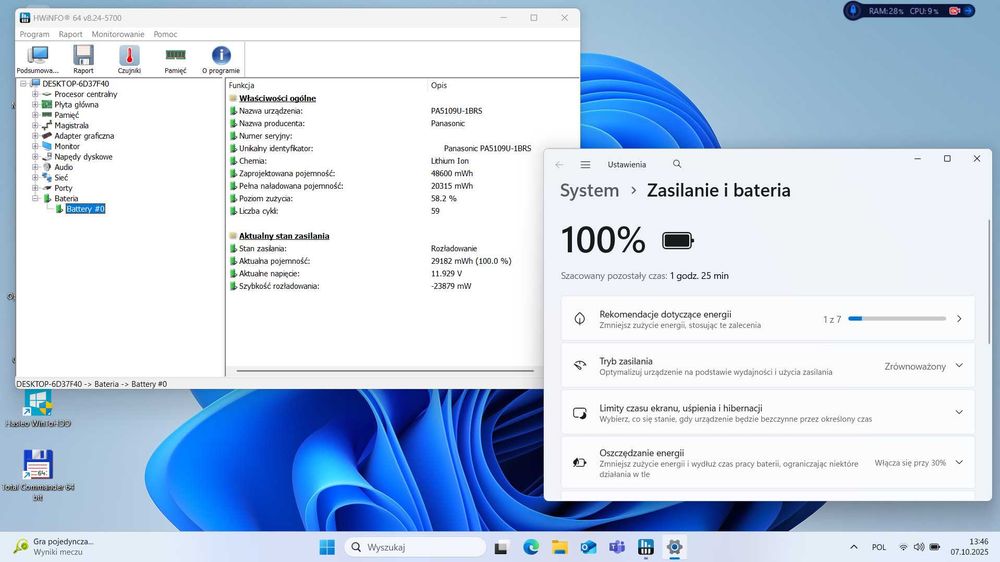Select the Audio item in the tree

click(63, 167)
